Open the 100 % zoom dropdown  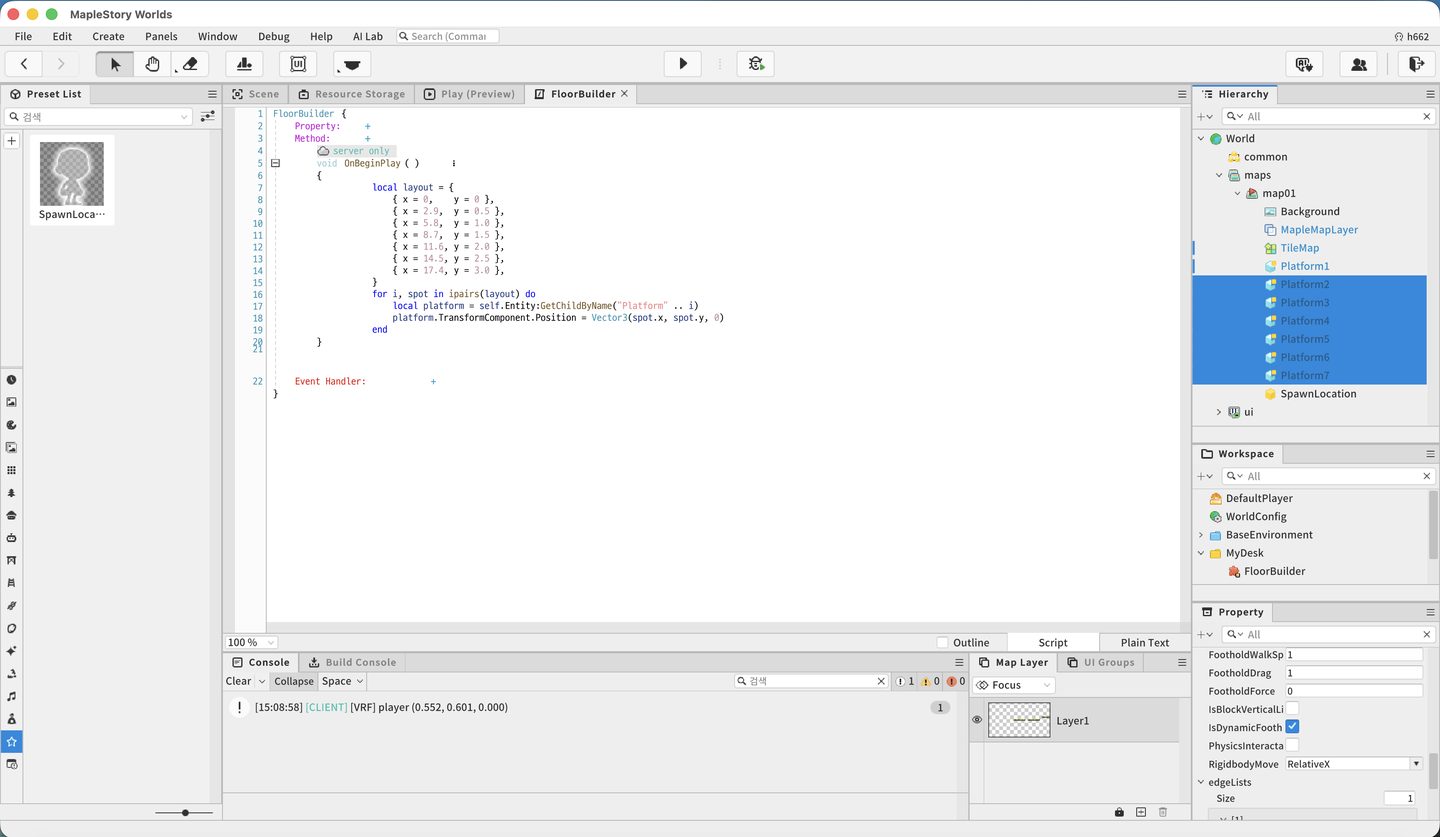[x=251, y=642]
